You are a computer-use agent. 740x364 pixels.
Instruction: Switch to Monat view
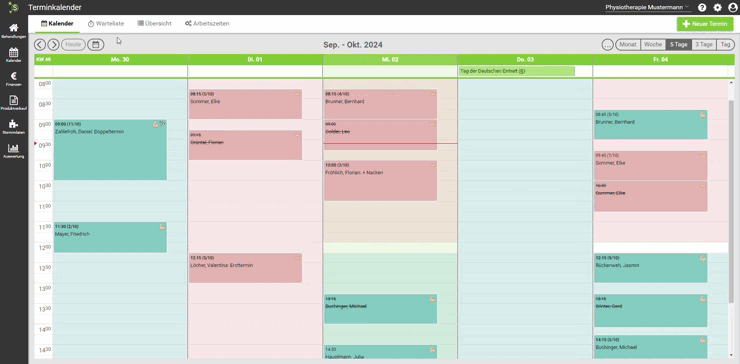[628, 45]
